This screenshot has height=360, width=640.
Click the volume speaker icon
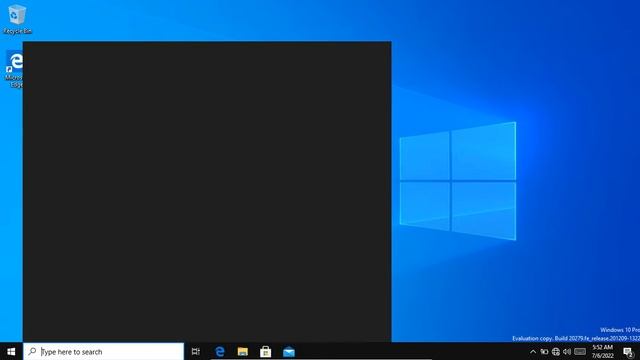[567, 351]
